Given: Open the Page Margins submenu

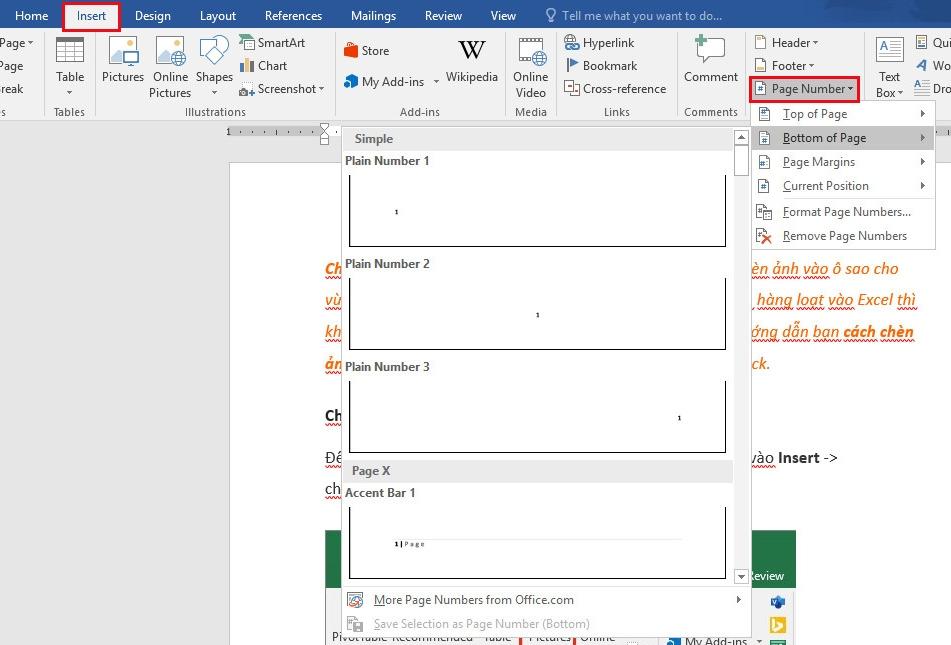Looking at the screenshot, I should (844, 162).
